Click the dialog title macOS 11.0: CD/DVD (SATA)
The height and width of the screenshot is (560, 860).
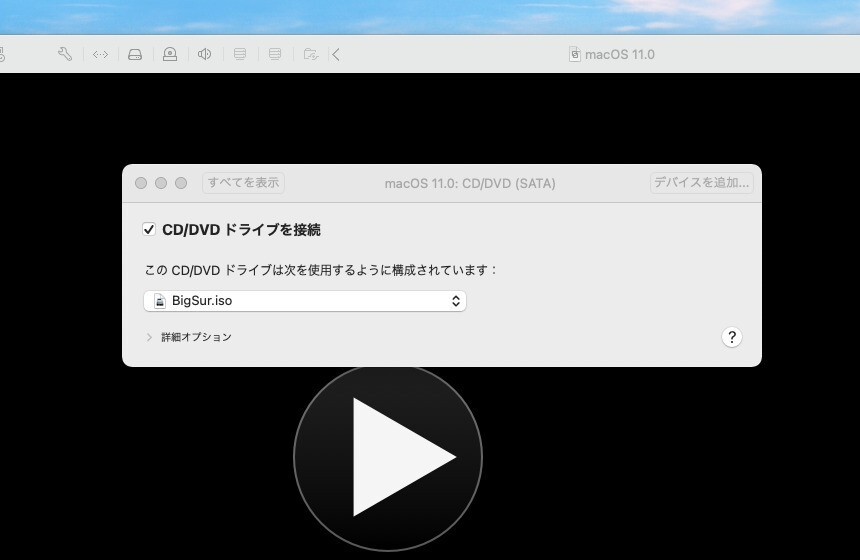[470, 183]
